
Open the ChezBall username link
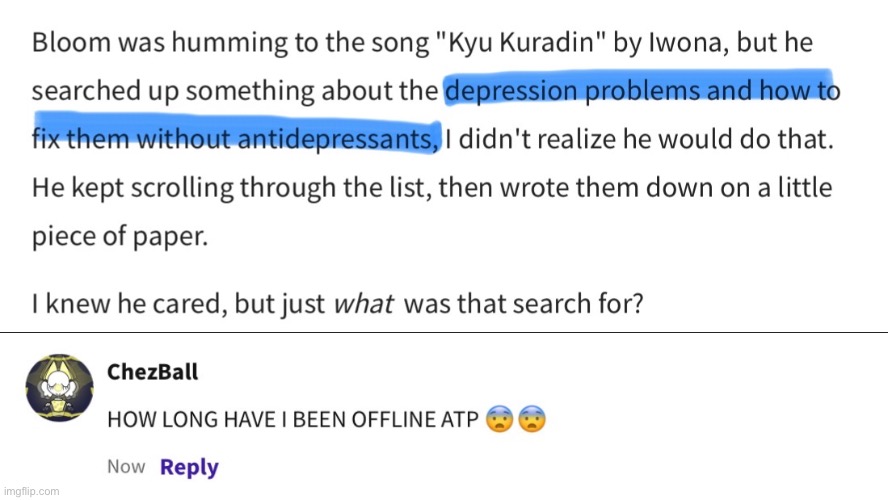pyautogui.click(x=152, y=372)
